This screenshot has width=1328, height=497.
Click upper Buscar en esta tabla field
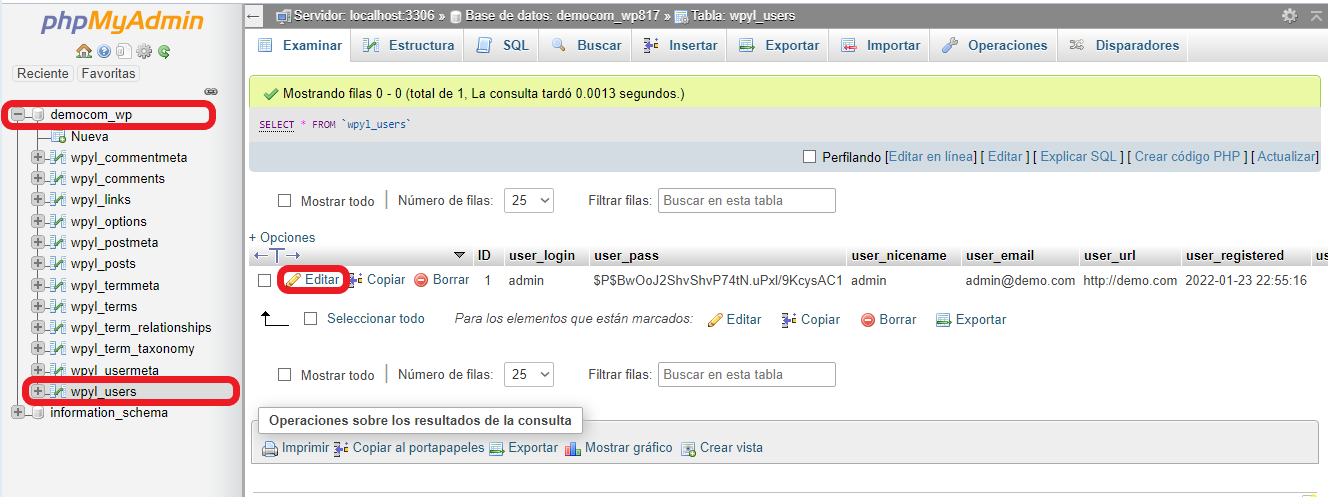(x=746, y=200)
